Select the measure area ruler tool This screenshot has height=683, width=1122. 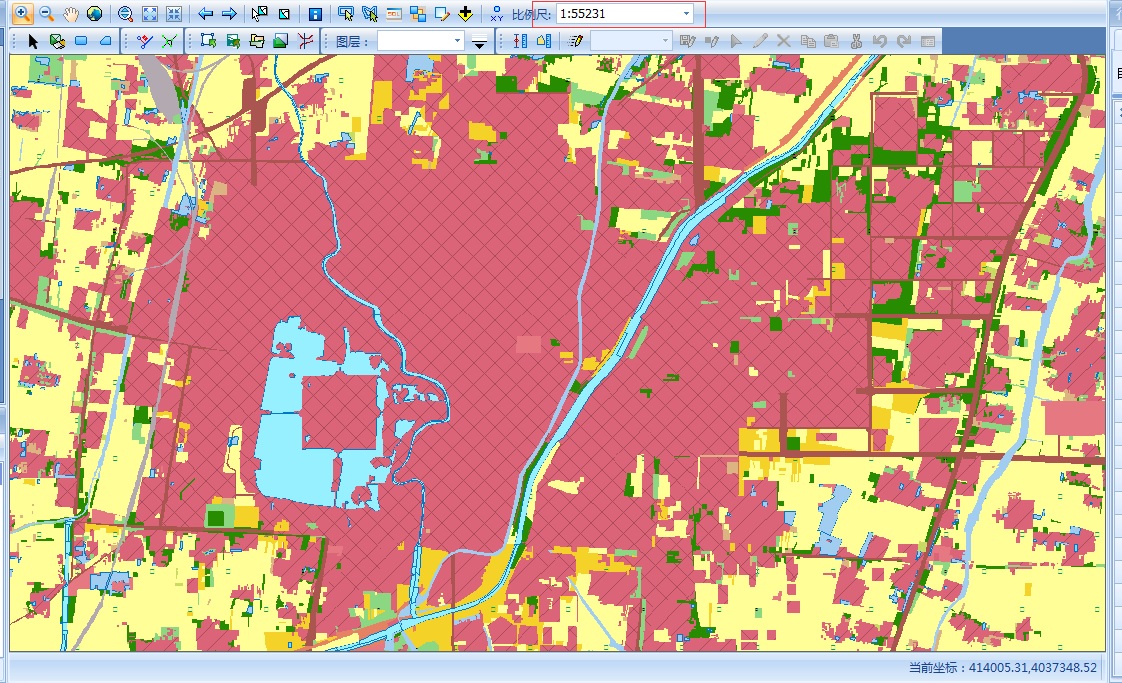[x=544, y=41]
